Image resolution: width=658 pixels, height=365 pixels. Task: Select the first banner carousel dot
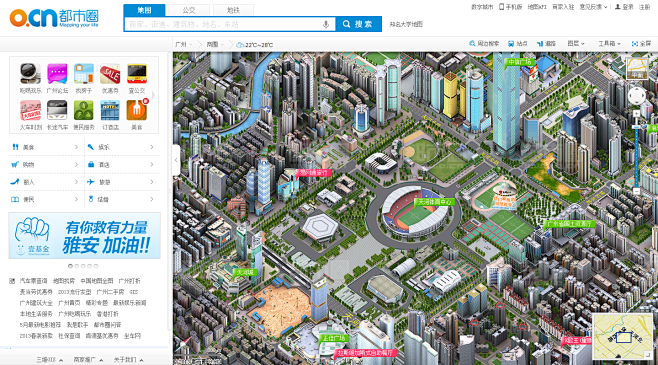pos(70,266)
